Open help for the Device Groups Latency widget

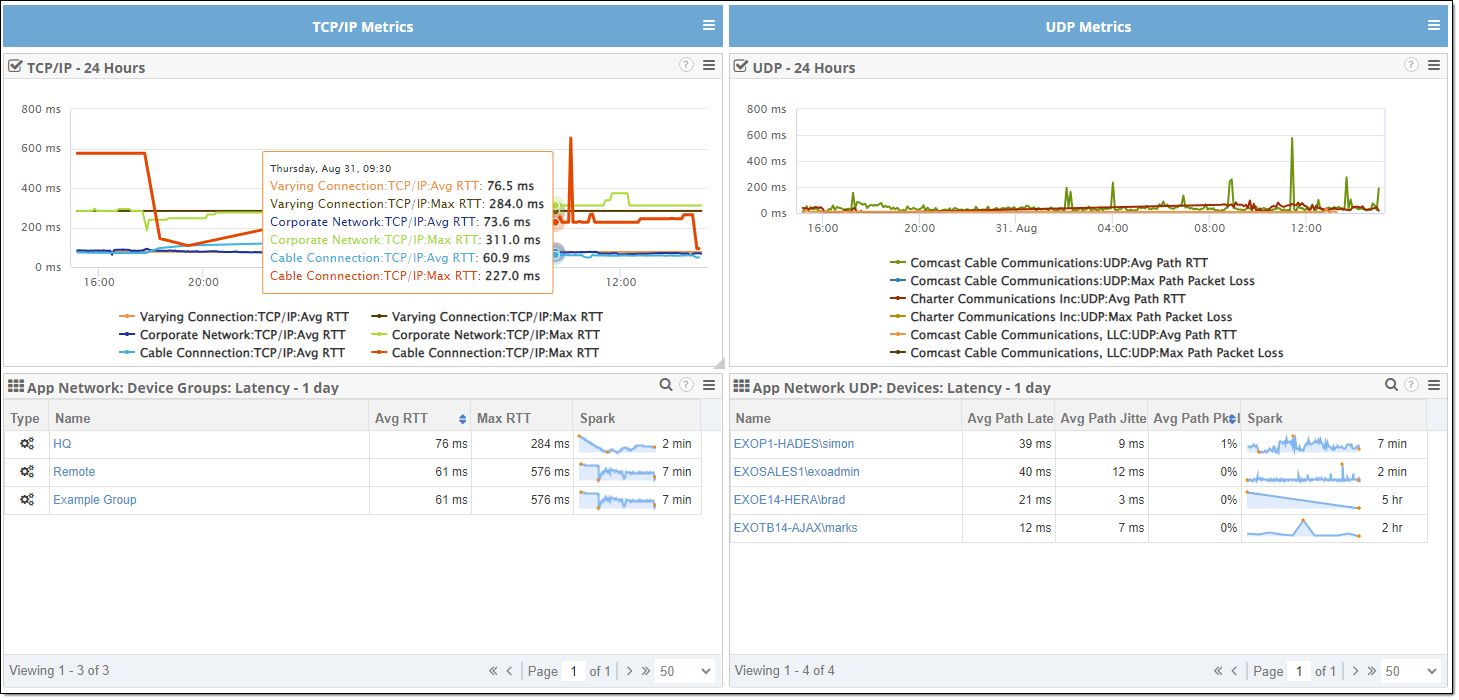(686, 385)
